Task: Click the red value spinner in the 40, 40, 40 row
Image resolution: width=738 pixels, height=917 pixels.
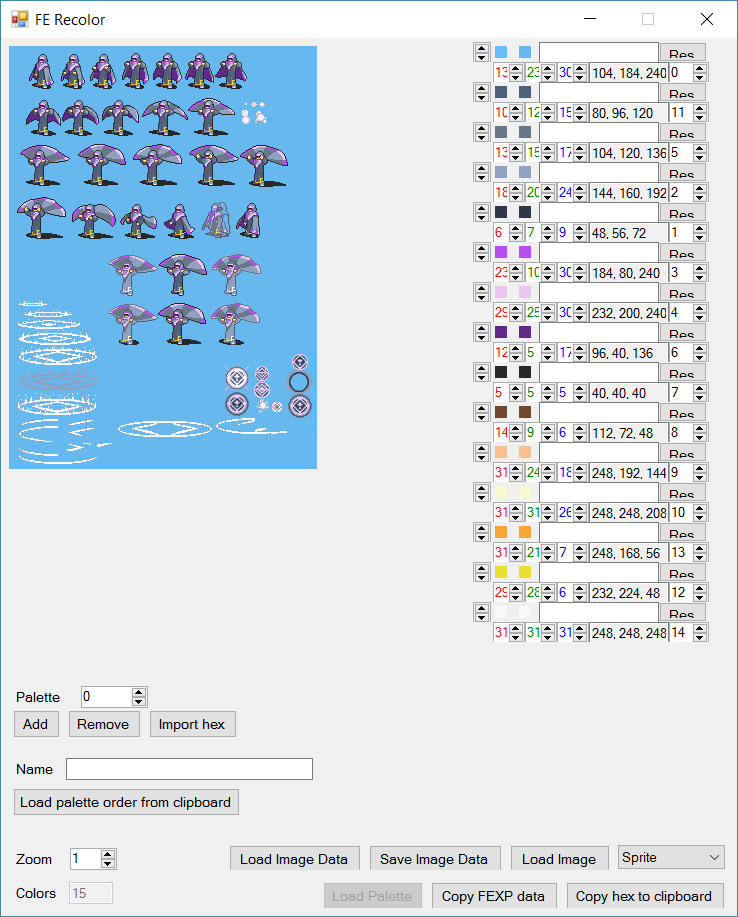Action: (516, 392)
